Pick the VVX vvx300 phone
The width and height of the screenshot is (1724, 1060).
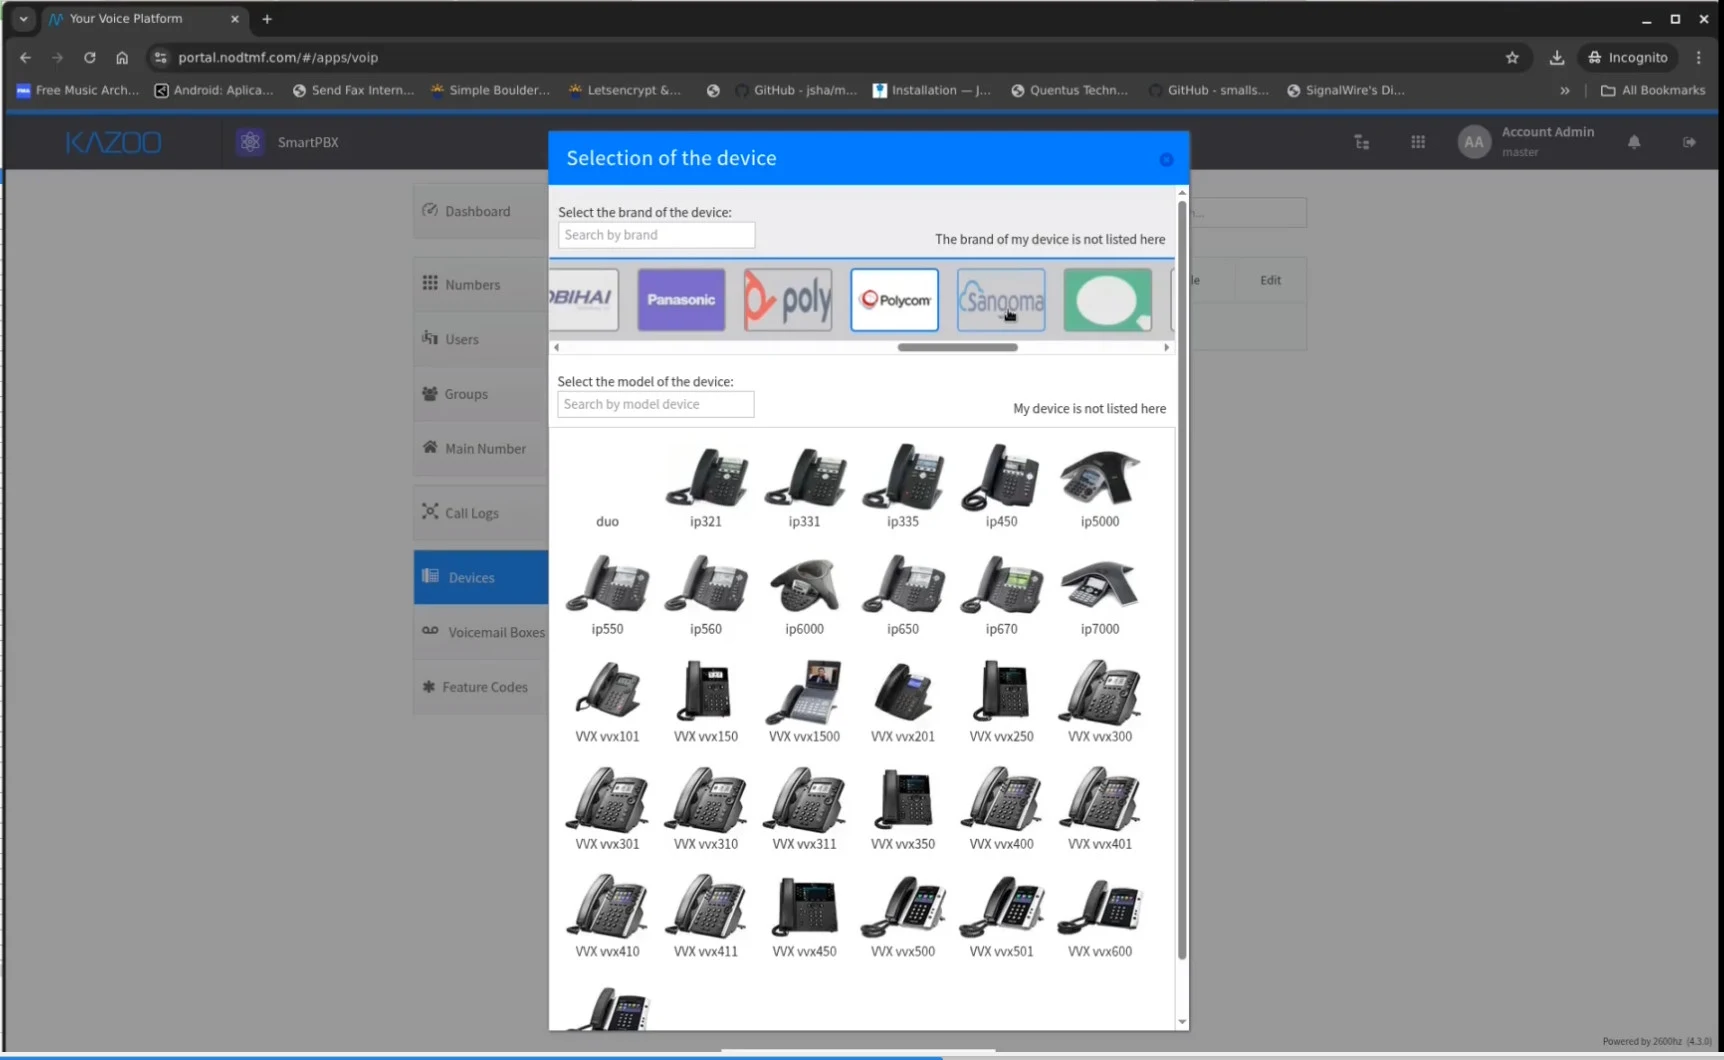1100,702
